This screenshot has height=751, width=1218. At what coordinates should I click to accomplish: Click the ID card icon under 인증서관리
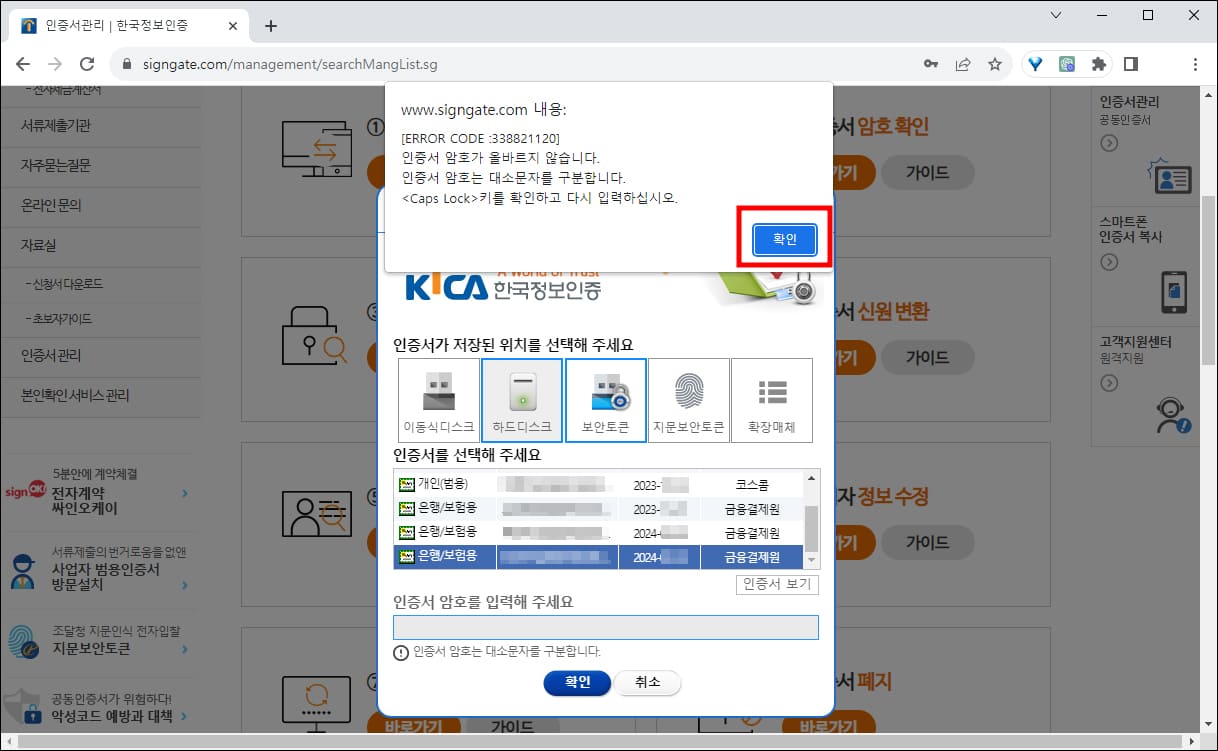click(1172, 179)
